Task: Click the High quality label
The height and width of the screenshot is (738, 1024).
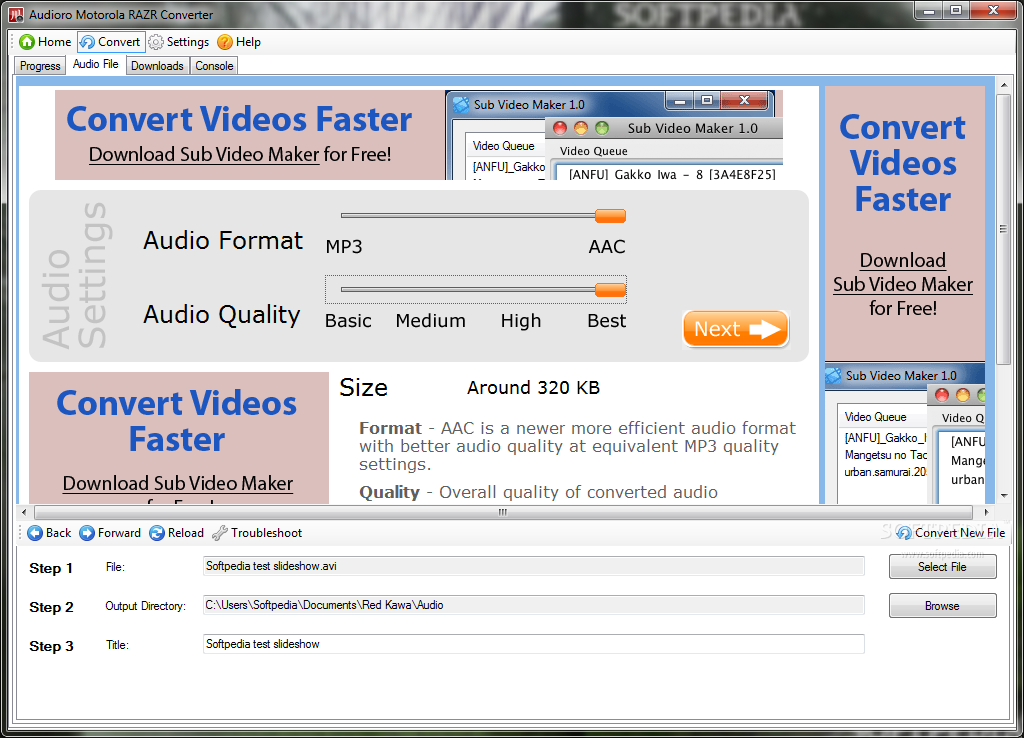Action: 520,321
